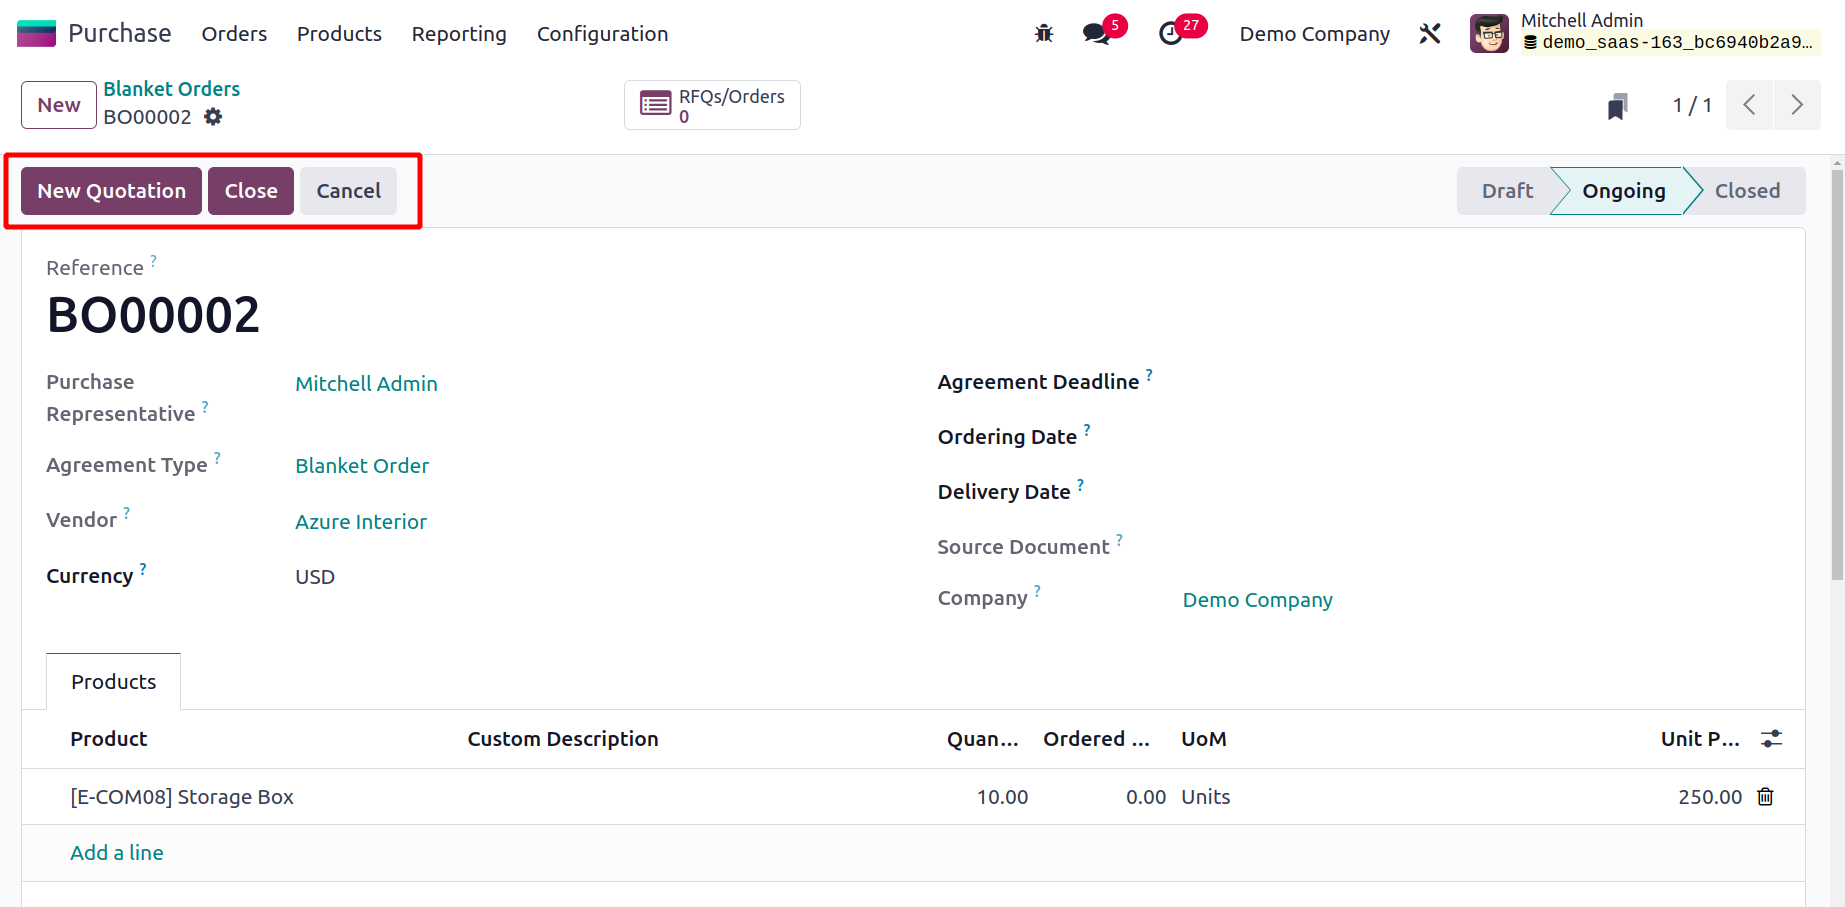This screenshot has height=907, width=1845.
Task: Open the conversations chat icon
Action: click(x=1096, y=34)
